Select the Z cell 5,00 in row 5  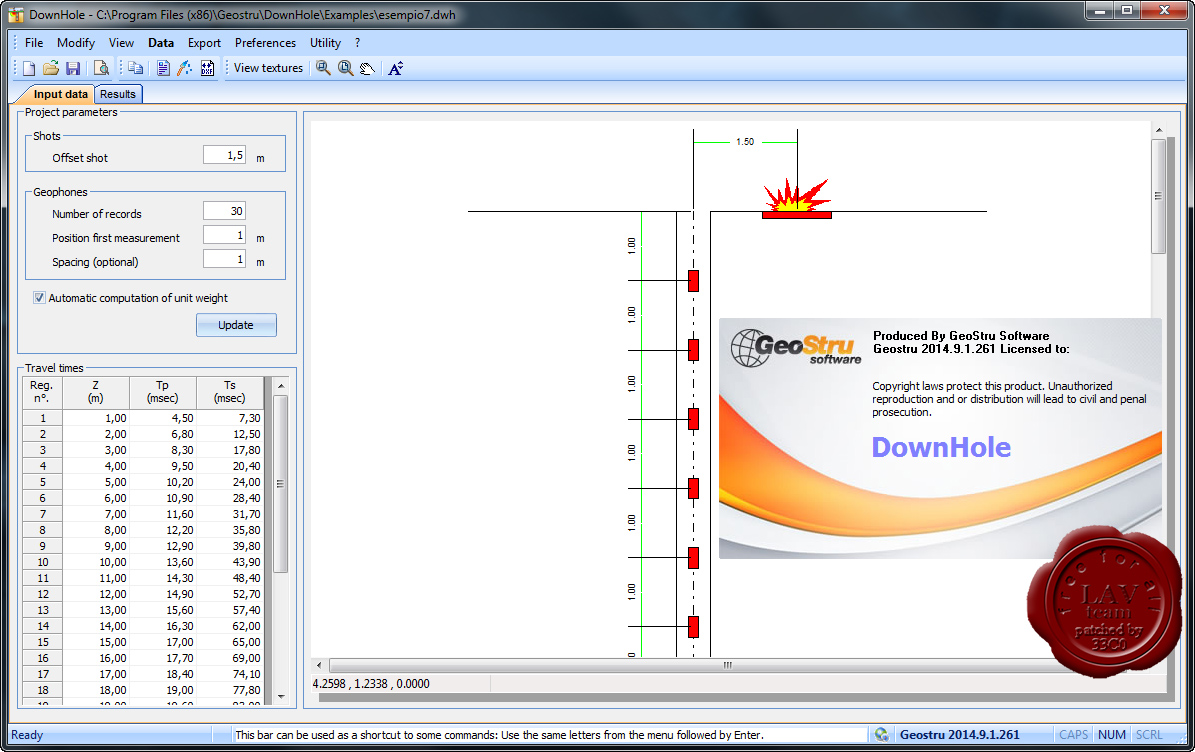coord(96,482)
